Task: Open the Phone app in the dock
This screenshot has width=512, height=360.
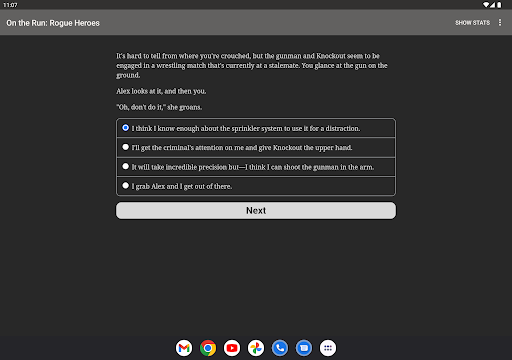Action: (280, 348)
